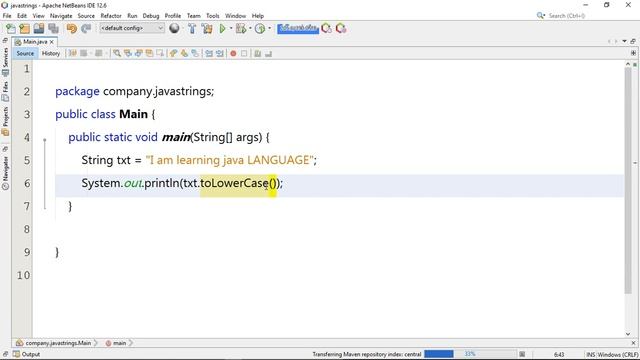Open the default config dropdown

132,28
